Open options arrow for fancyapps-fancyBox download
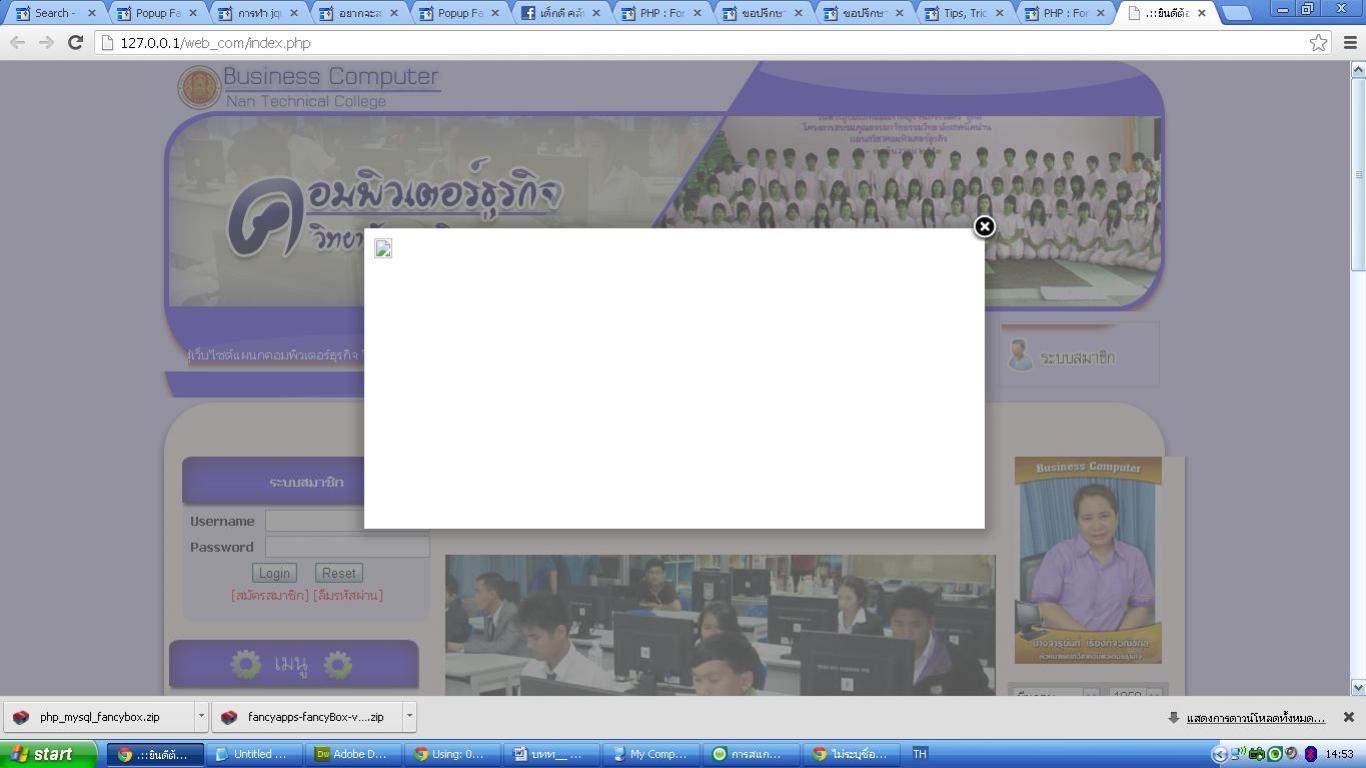The width and height of the screenshot is (1366, 768). click(x=409, y=716)
